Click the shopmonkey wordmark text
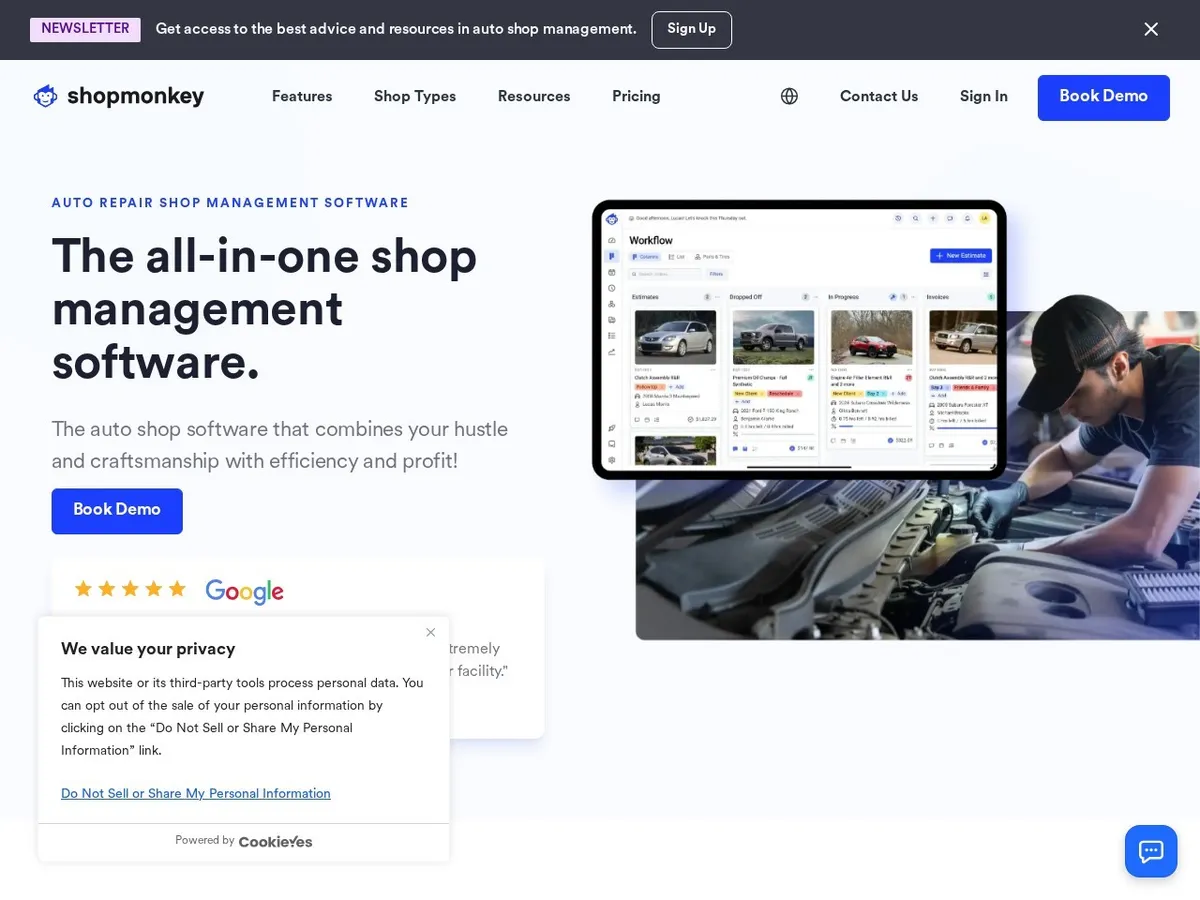 pos(136,96)
